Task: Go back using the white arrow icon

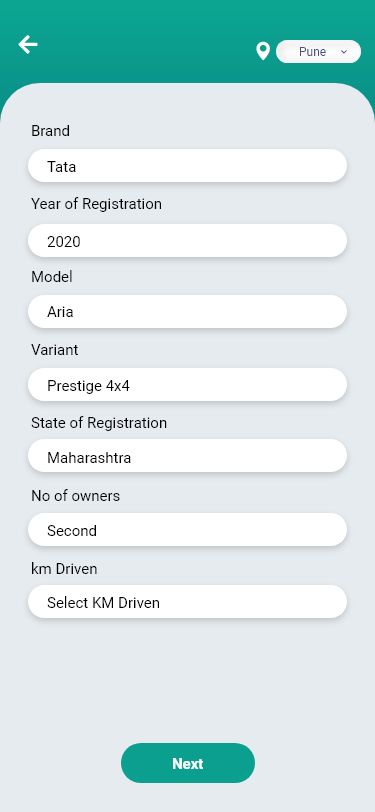Action: tap(28, 45)
